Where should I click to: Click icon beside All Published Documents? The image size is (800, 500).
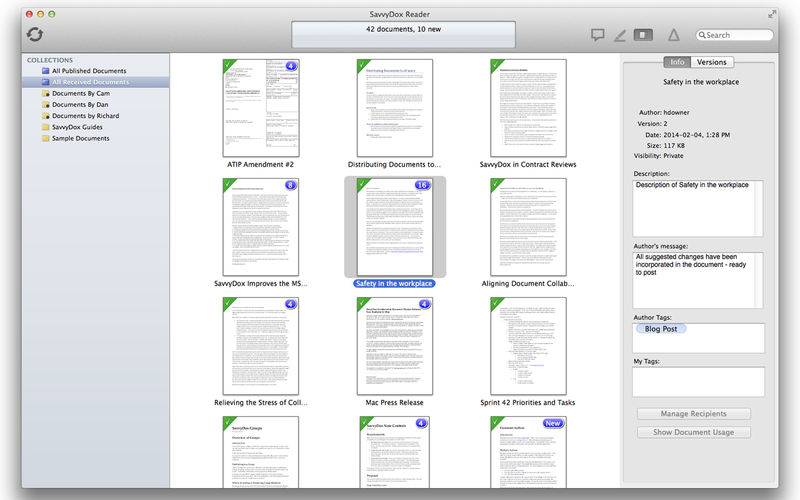[45, 71]
